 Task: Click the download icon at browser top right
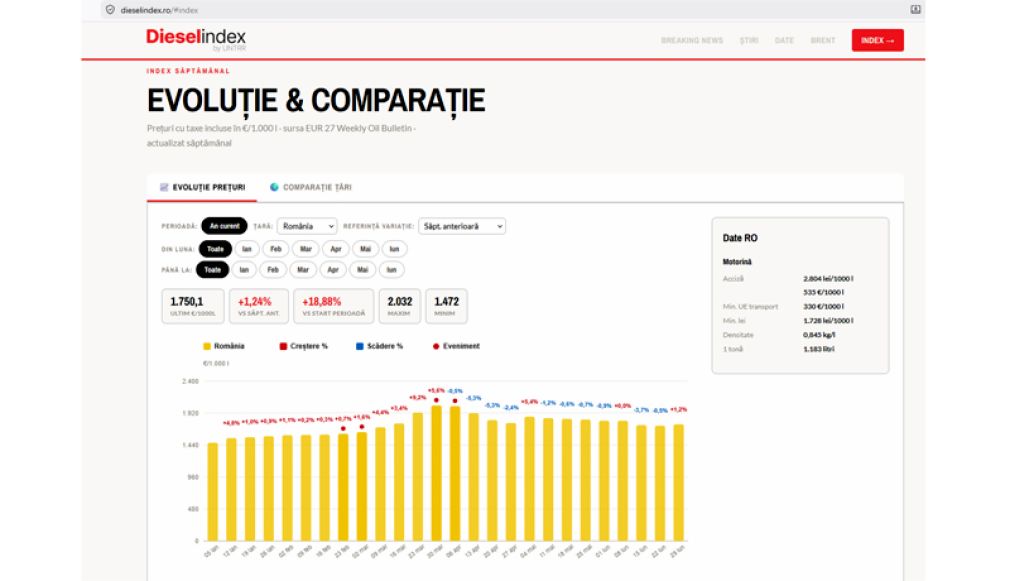(915, 9)
